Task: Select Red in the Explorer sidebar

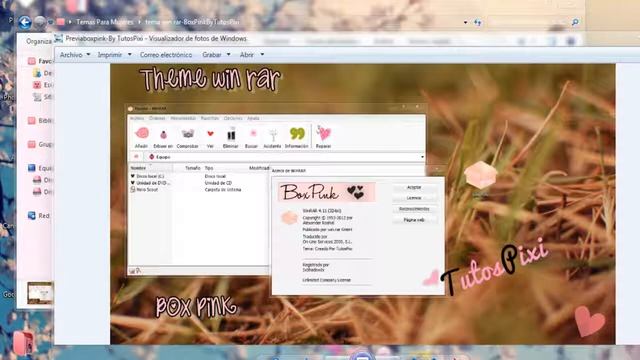Action: 39,216
